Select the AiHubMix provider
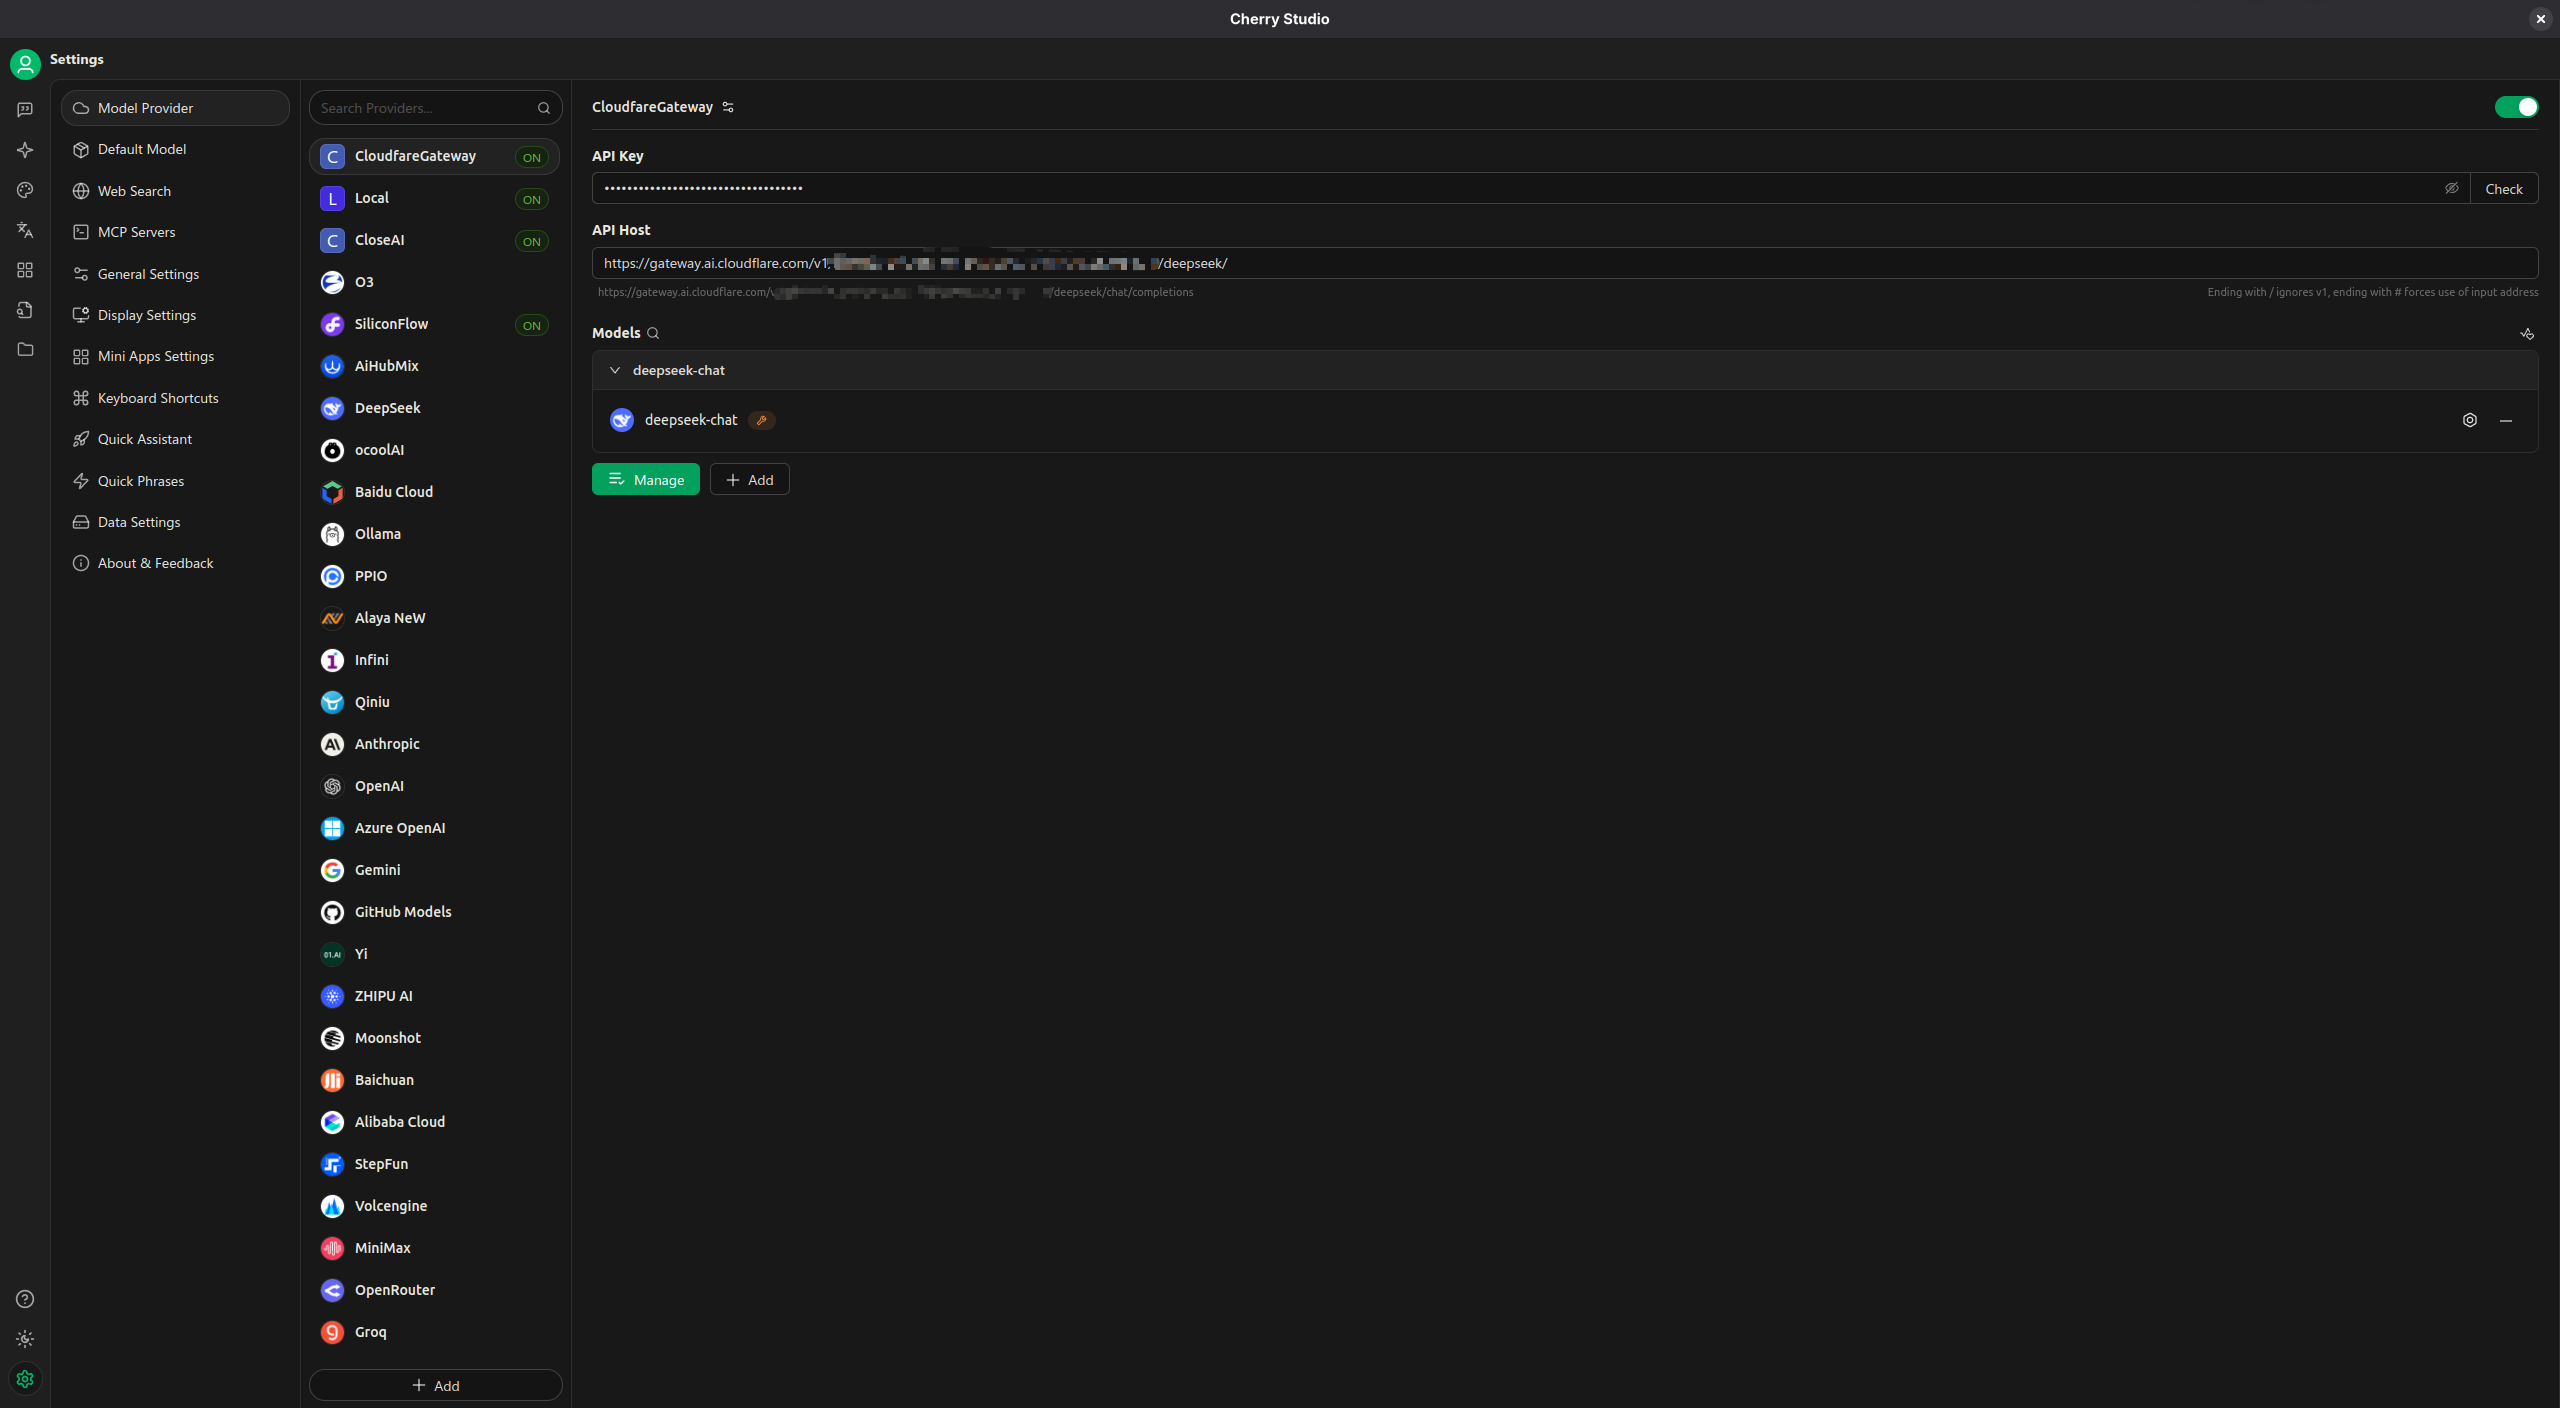The width and height of the screenshot is (2560, 1408). point(434,366)
